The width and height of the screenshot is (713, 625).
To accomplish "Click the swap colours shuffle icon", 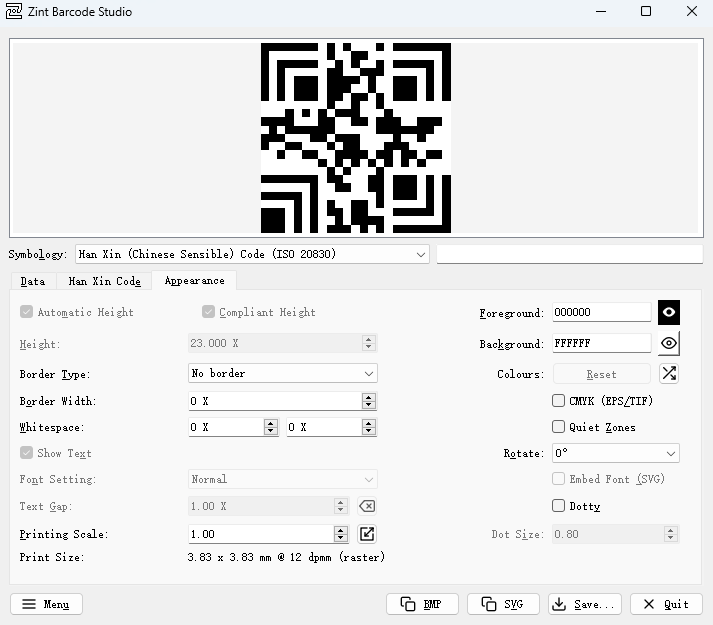I will tap(669, 374).
